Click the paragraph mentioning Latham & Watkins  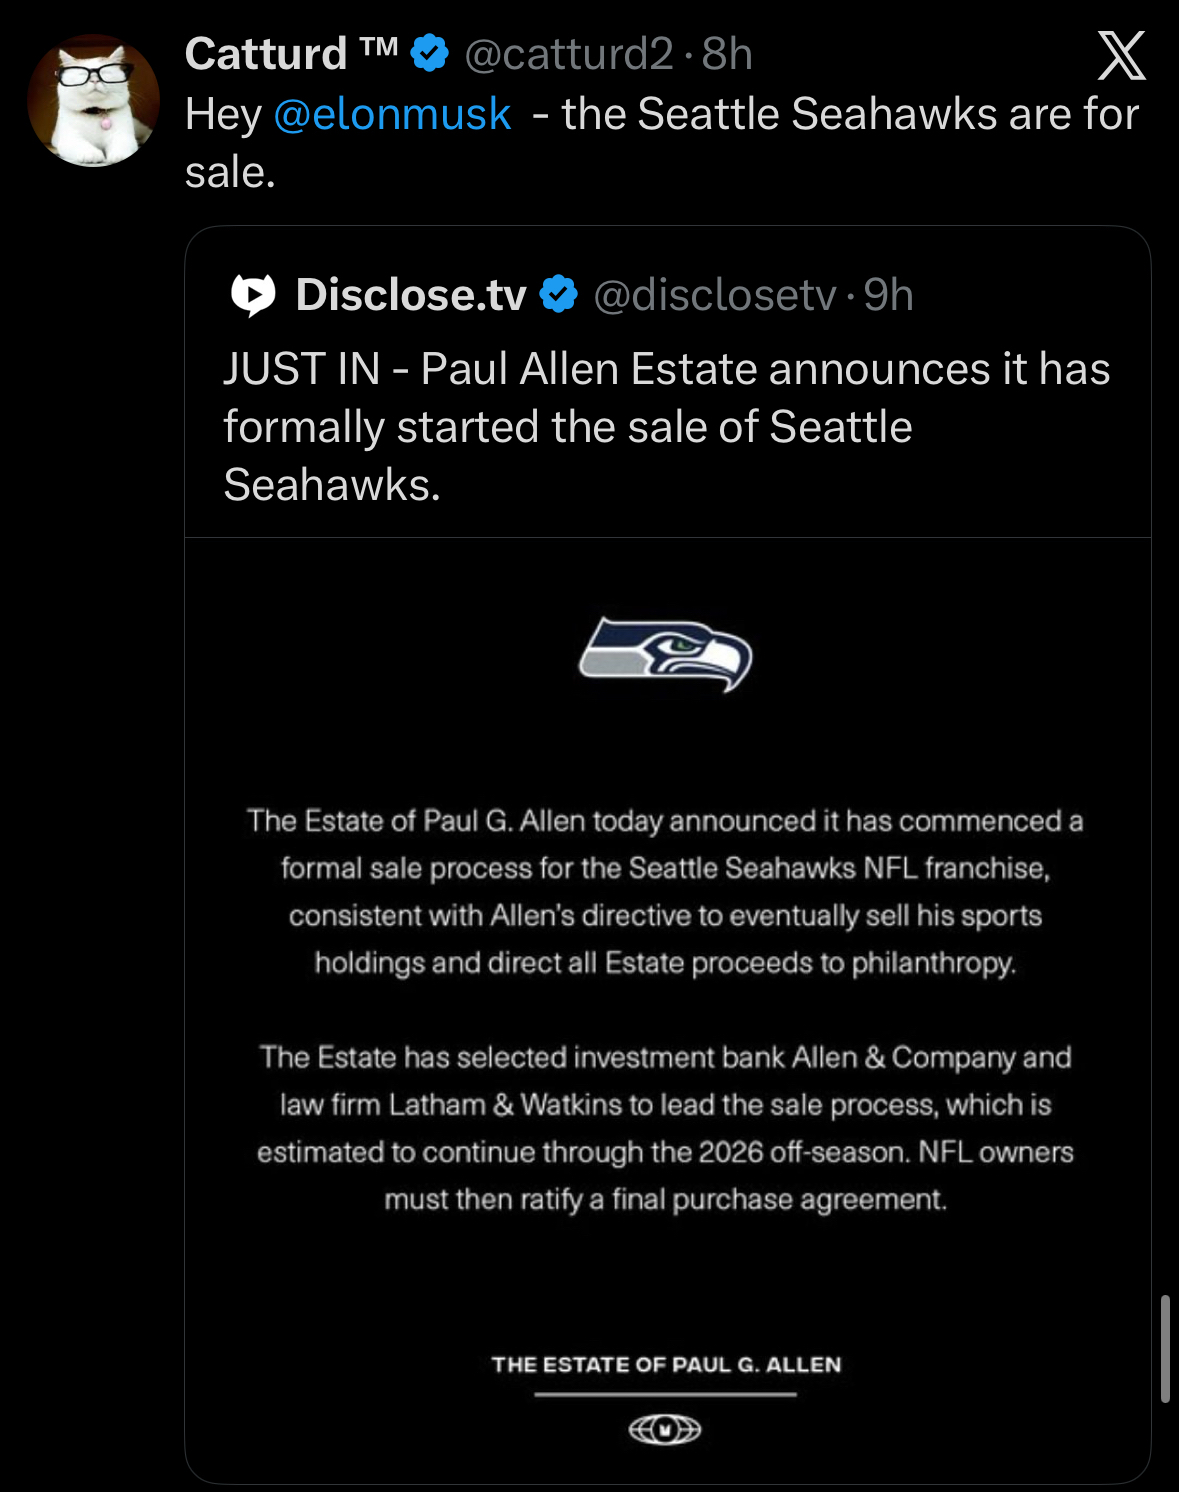tap(666, 1128)
